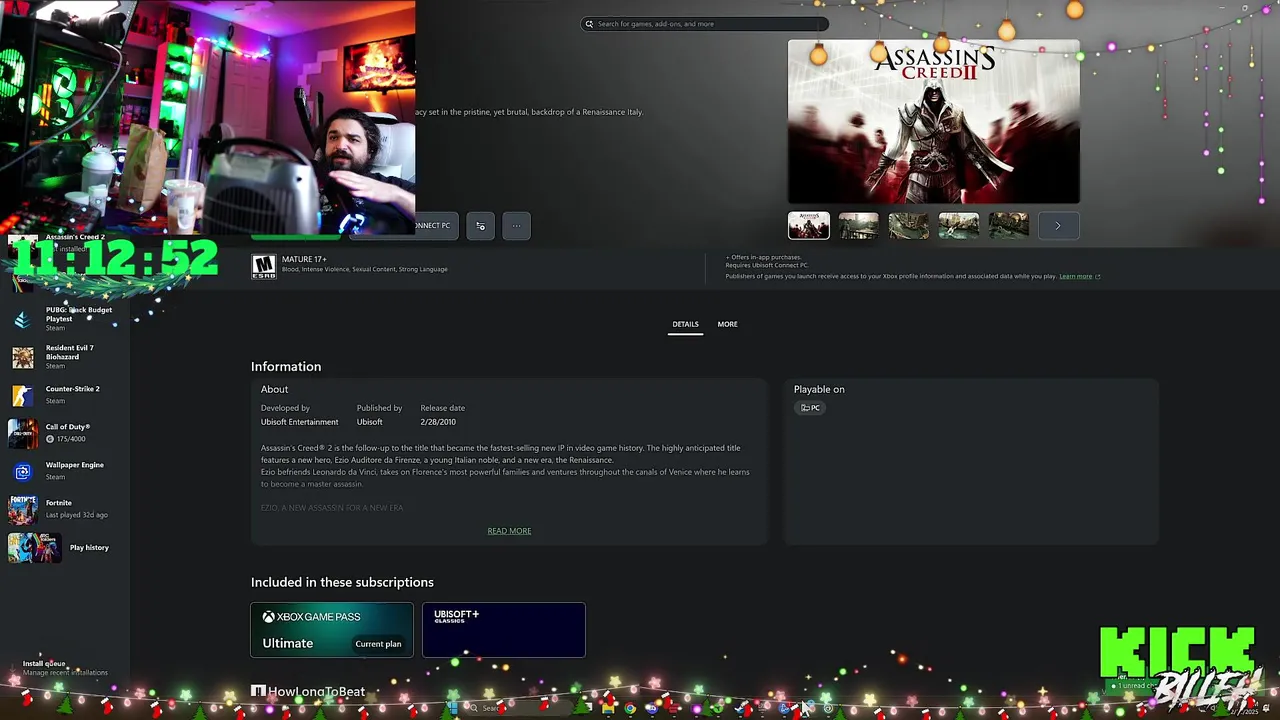
Task: Switch to the MORE tab
Action: pos(727,324)
